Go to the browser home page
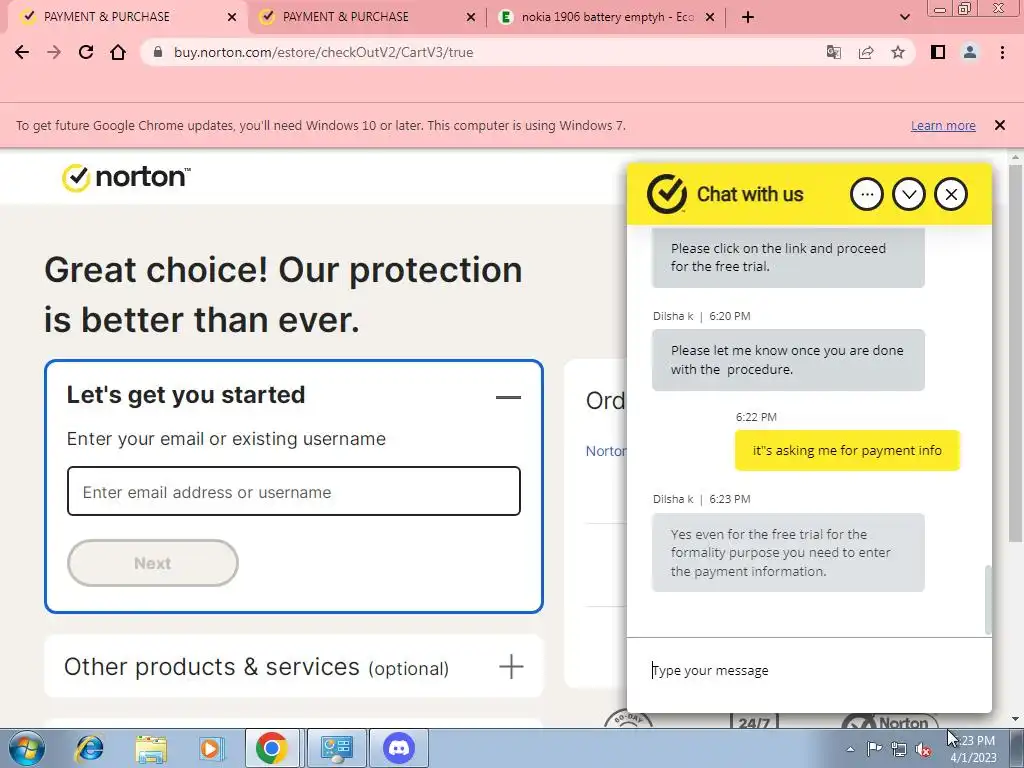This screenshot has width=1024, height=768. pyautogui.click(x=118, y=52)
